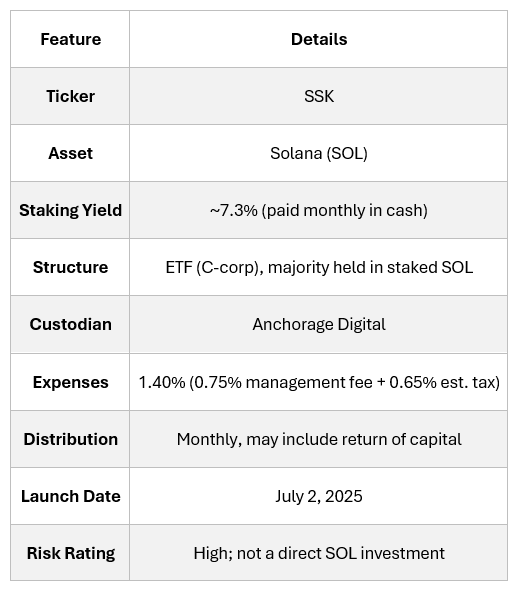Select the Ticker row label

pos(70,96)
